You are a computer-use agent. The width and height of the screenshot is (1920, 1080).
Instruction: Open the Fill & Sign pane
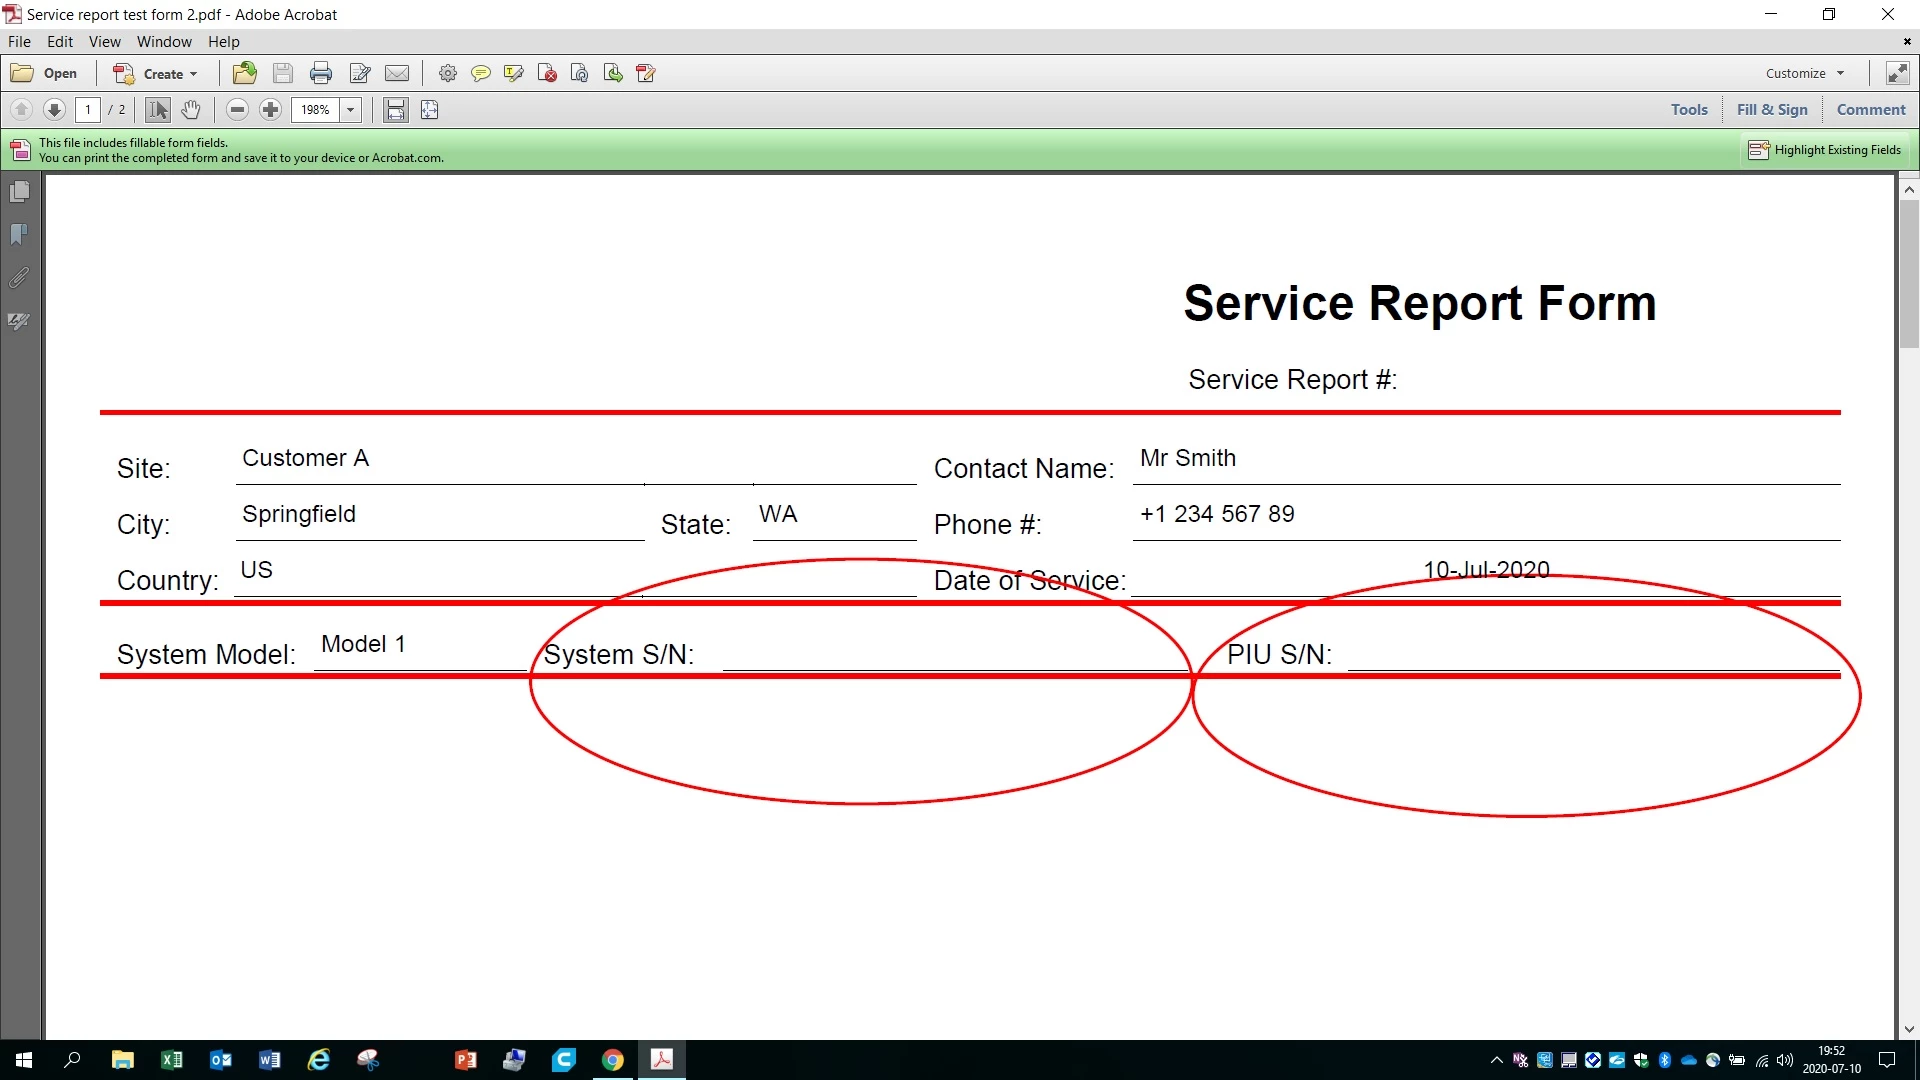1772,110
